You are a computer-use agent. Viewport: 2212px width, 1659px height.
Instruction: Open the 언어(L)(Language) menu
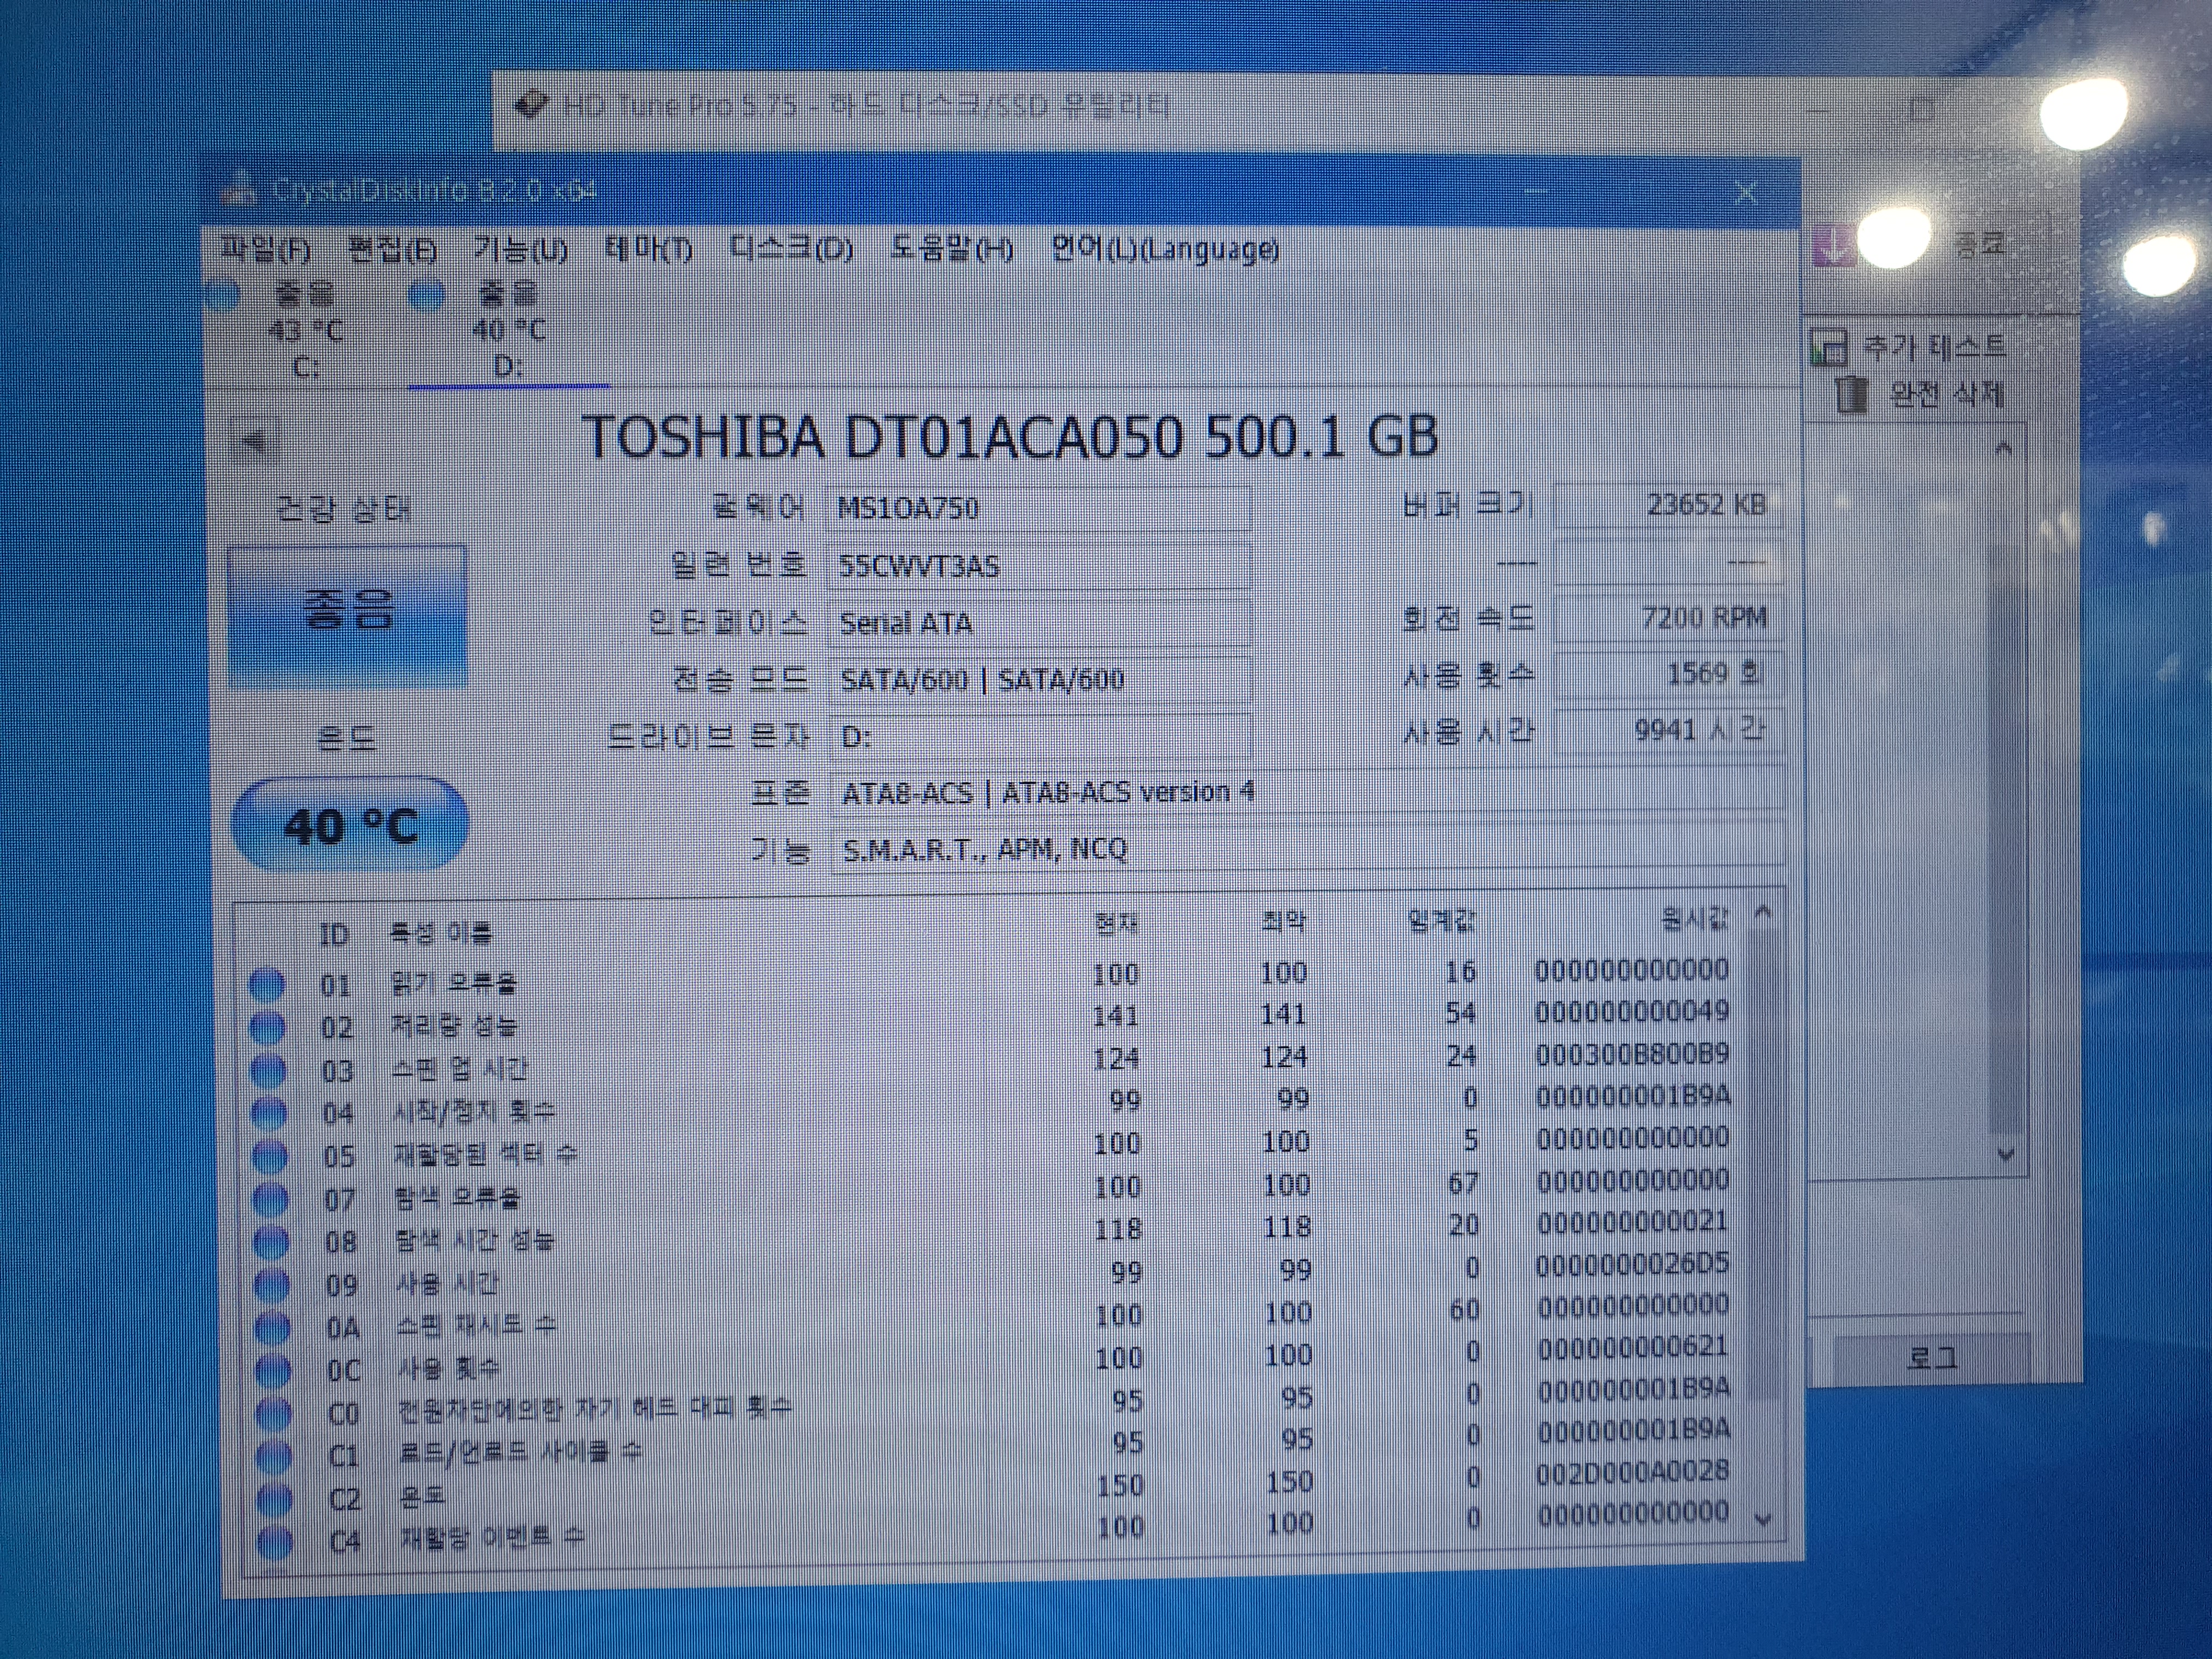point(1164,248)
